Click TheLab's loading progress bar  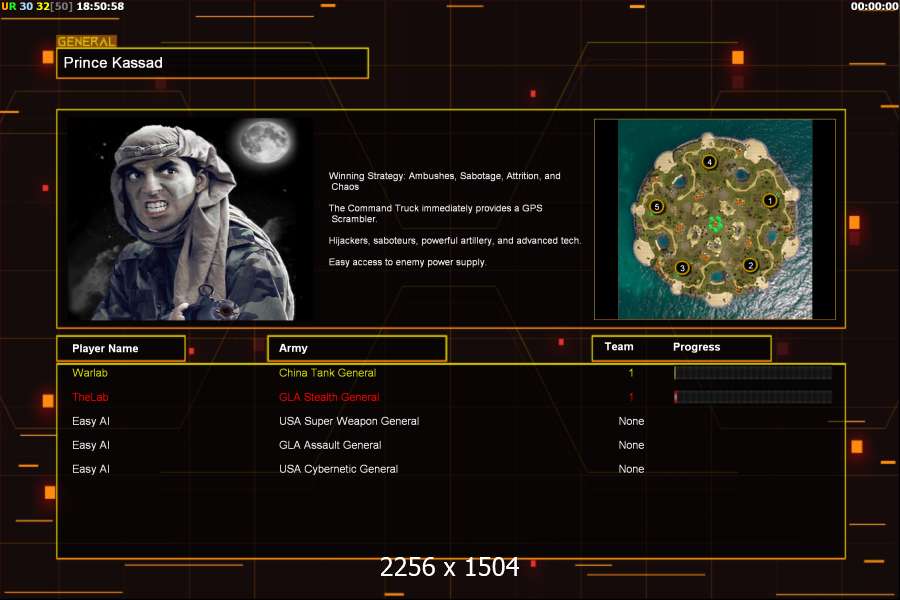(753, 397)
